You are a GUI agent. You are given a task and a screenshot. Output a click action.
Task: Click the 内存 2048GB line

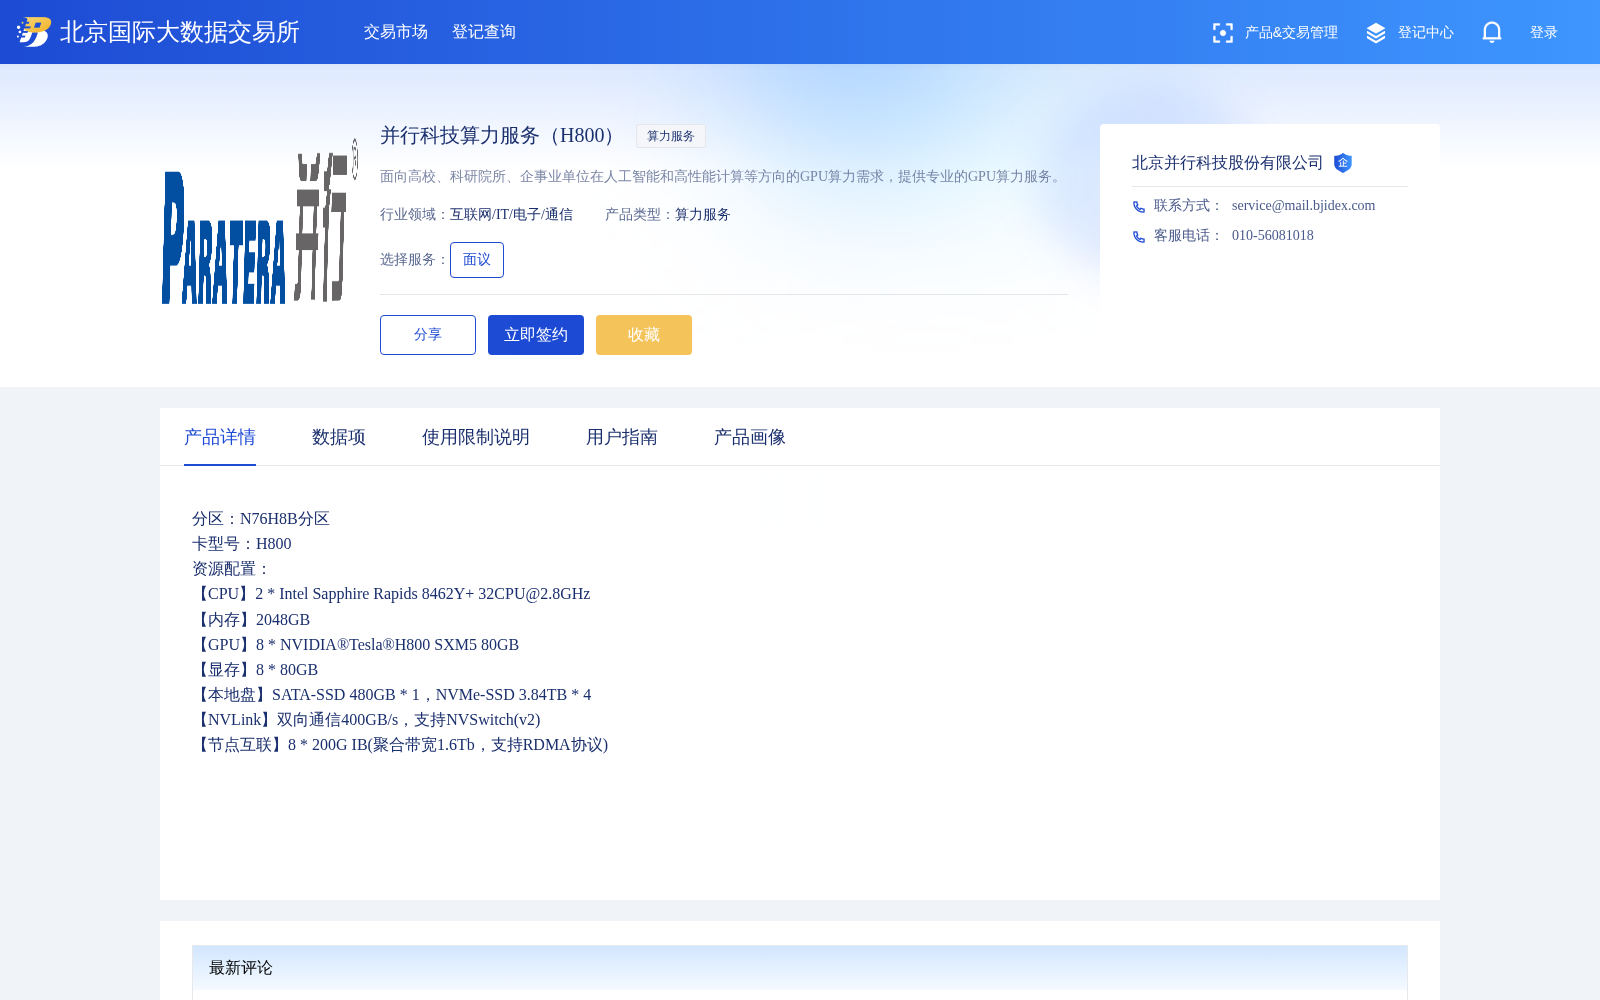[251, 620]
